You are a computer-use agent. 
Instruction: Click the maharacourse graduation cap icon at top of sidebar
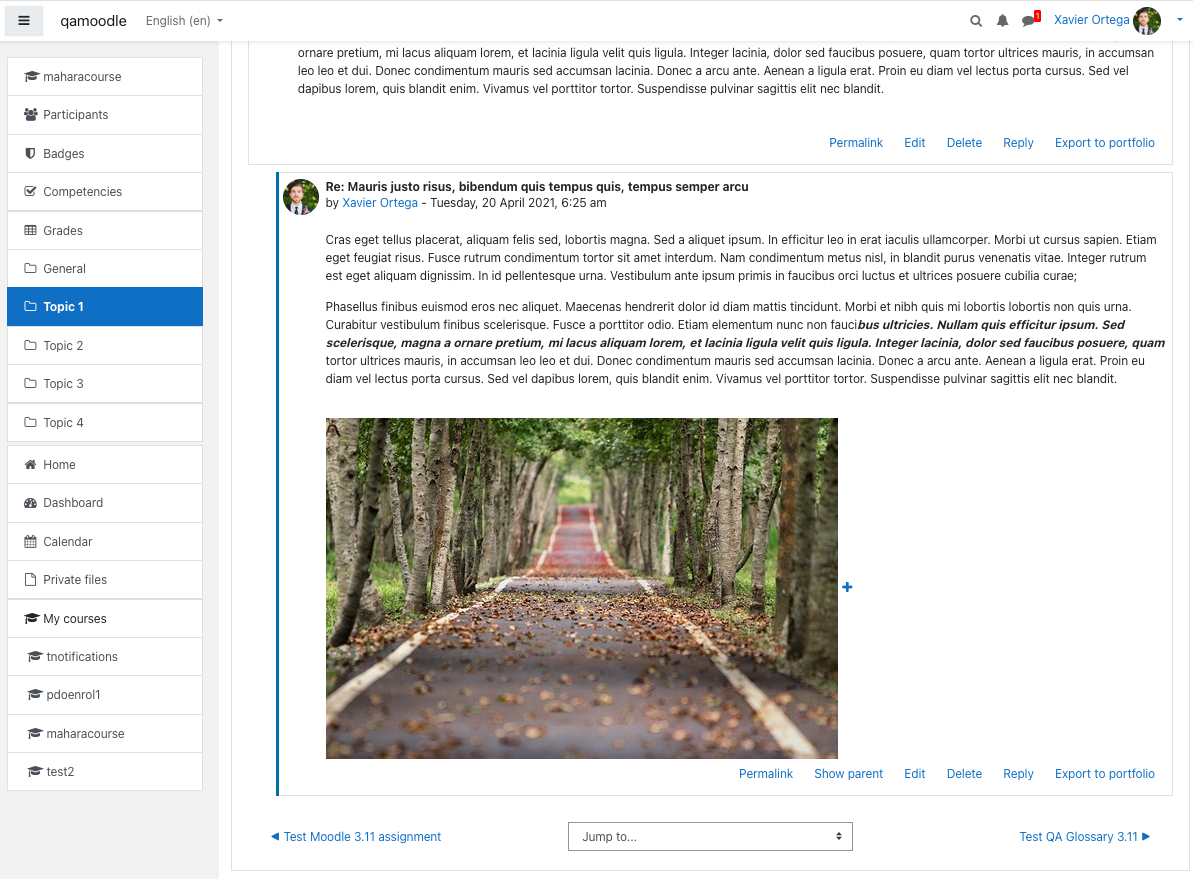(31, 77)
